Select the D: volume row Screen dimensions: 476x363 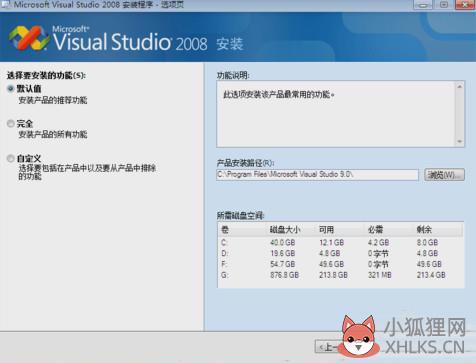[x=341, y=253]
